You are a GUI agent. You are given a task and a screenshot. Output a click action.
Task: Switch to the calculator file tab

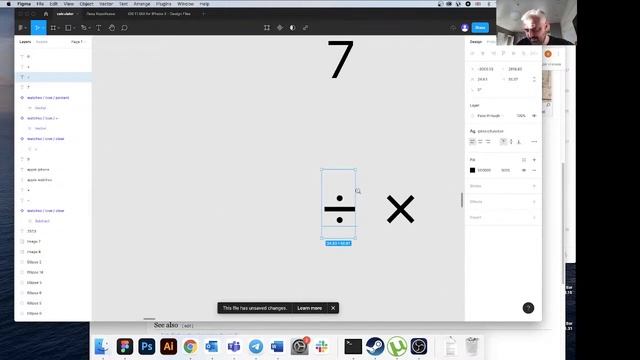click(65, 14)
